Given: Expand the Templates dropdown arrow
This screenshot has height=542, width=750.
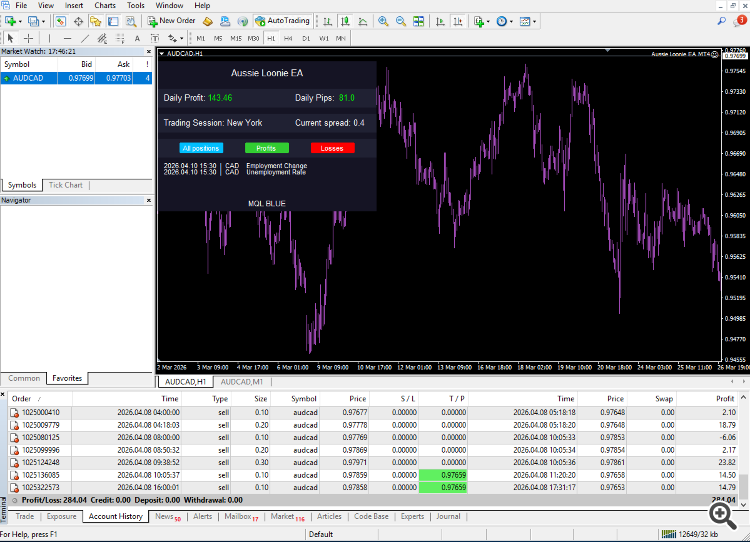Looking at the screenshot, I should (534, 22).
